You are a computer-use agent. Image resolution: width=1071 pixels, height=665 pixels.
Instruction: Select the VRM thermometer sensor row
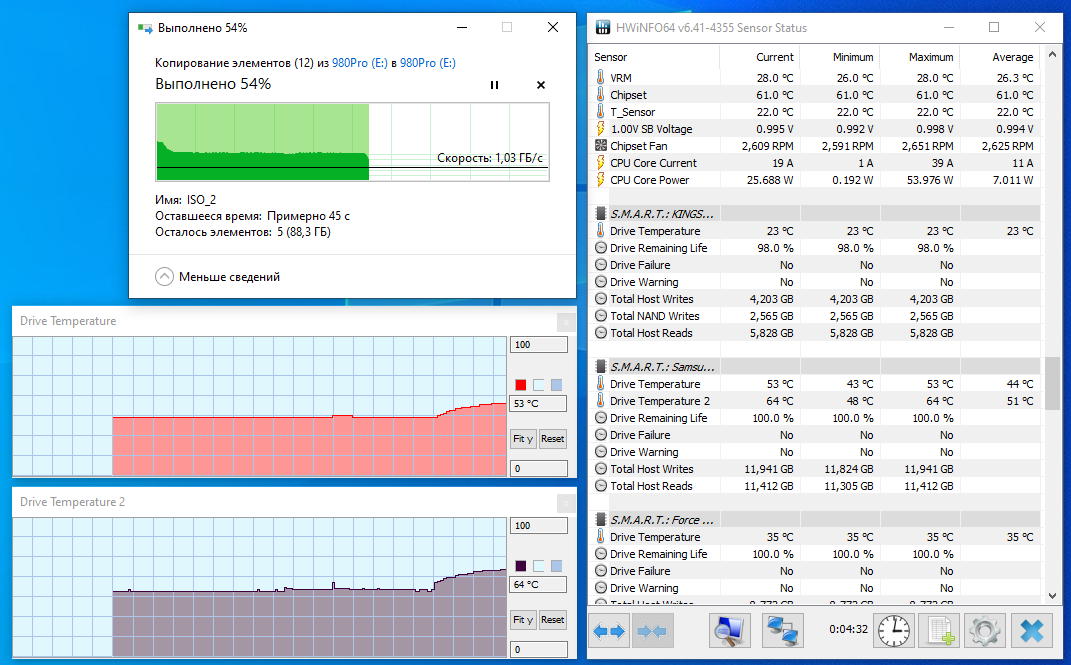pyautogui.click(x=816, y=78)
